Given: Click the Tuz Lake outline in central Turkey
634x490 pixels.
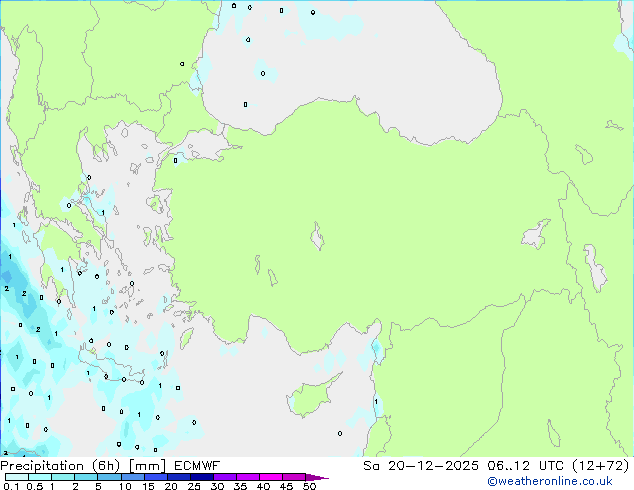Looking at the screenshot, I should tap(317, 236).
